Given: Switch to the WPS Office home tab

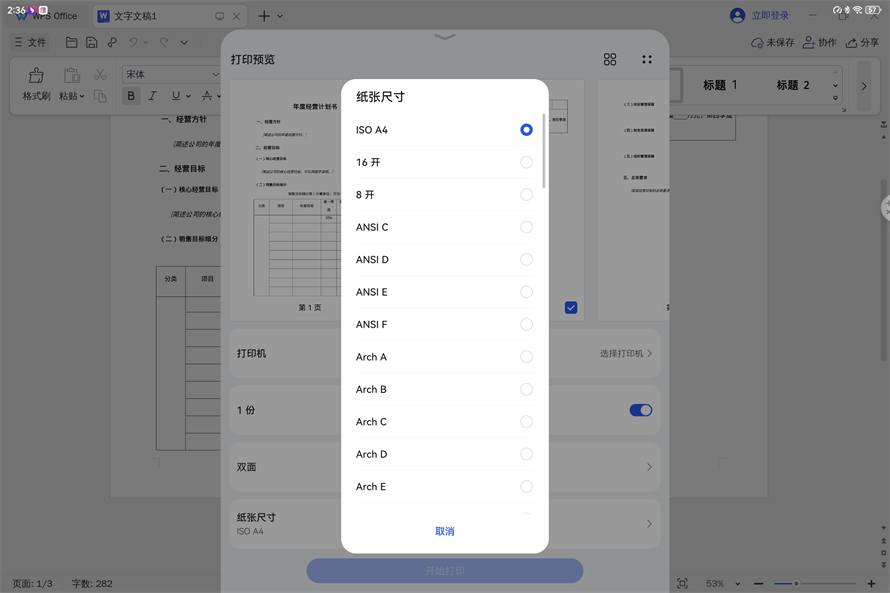Looking at the screenshot, I should click(47, 16).
